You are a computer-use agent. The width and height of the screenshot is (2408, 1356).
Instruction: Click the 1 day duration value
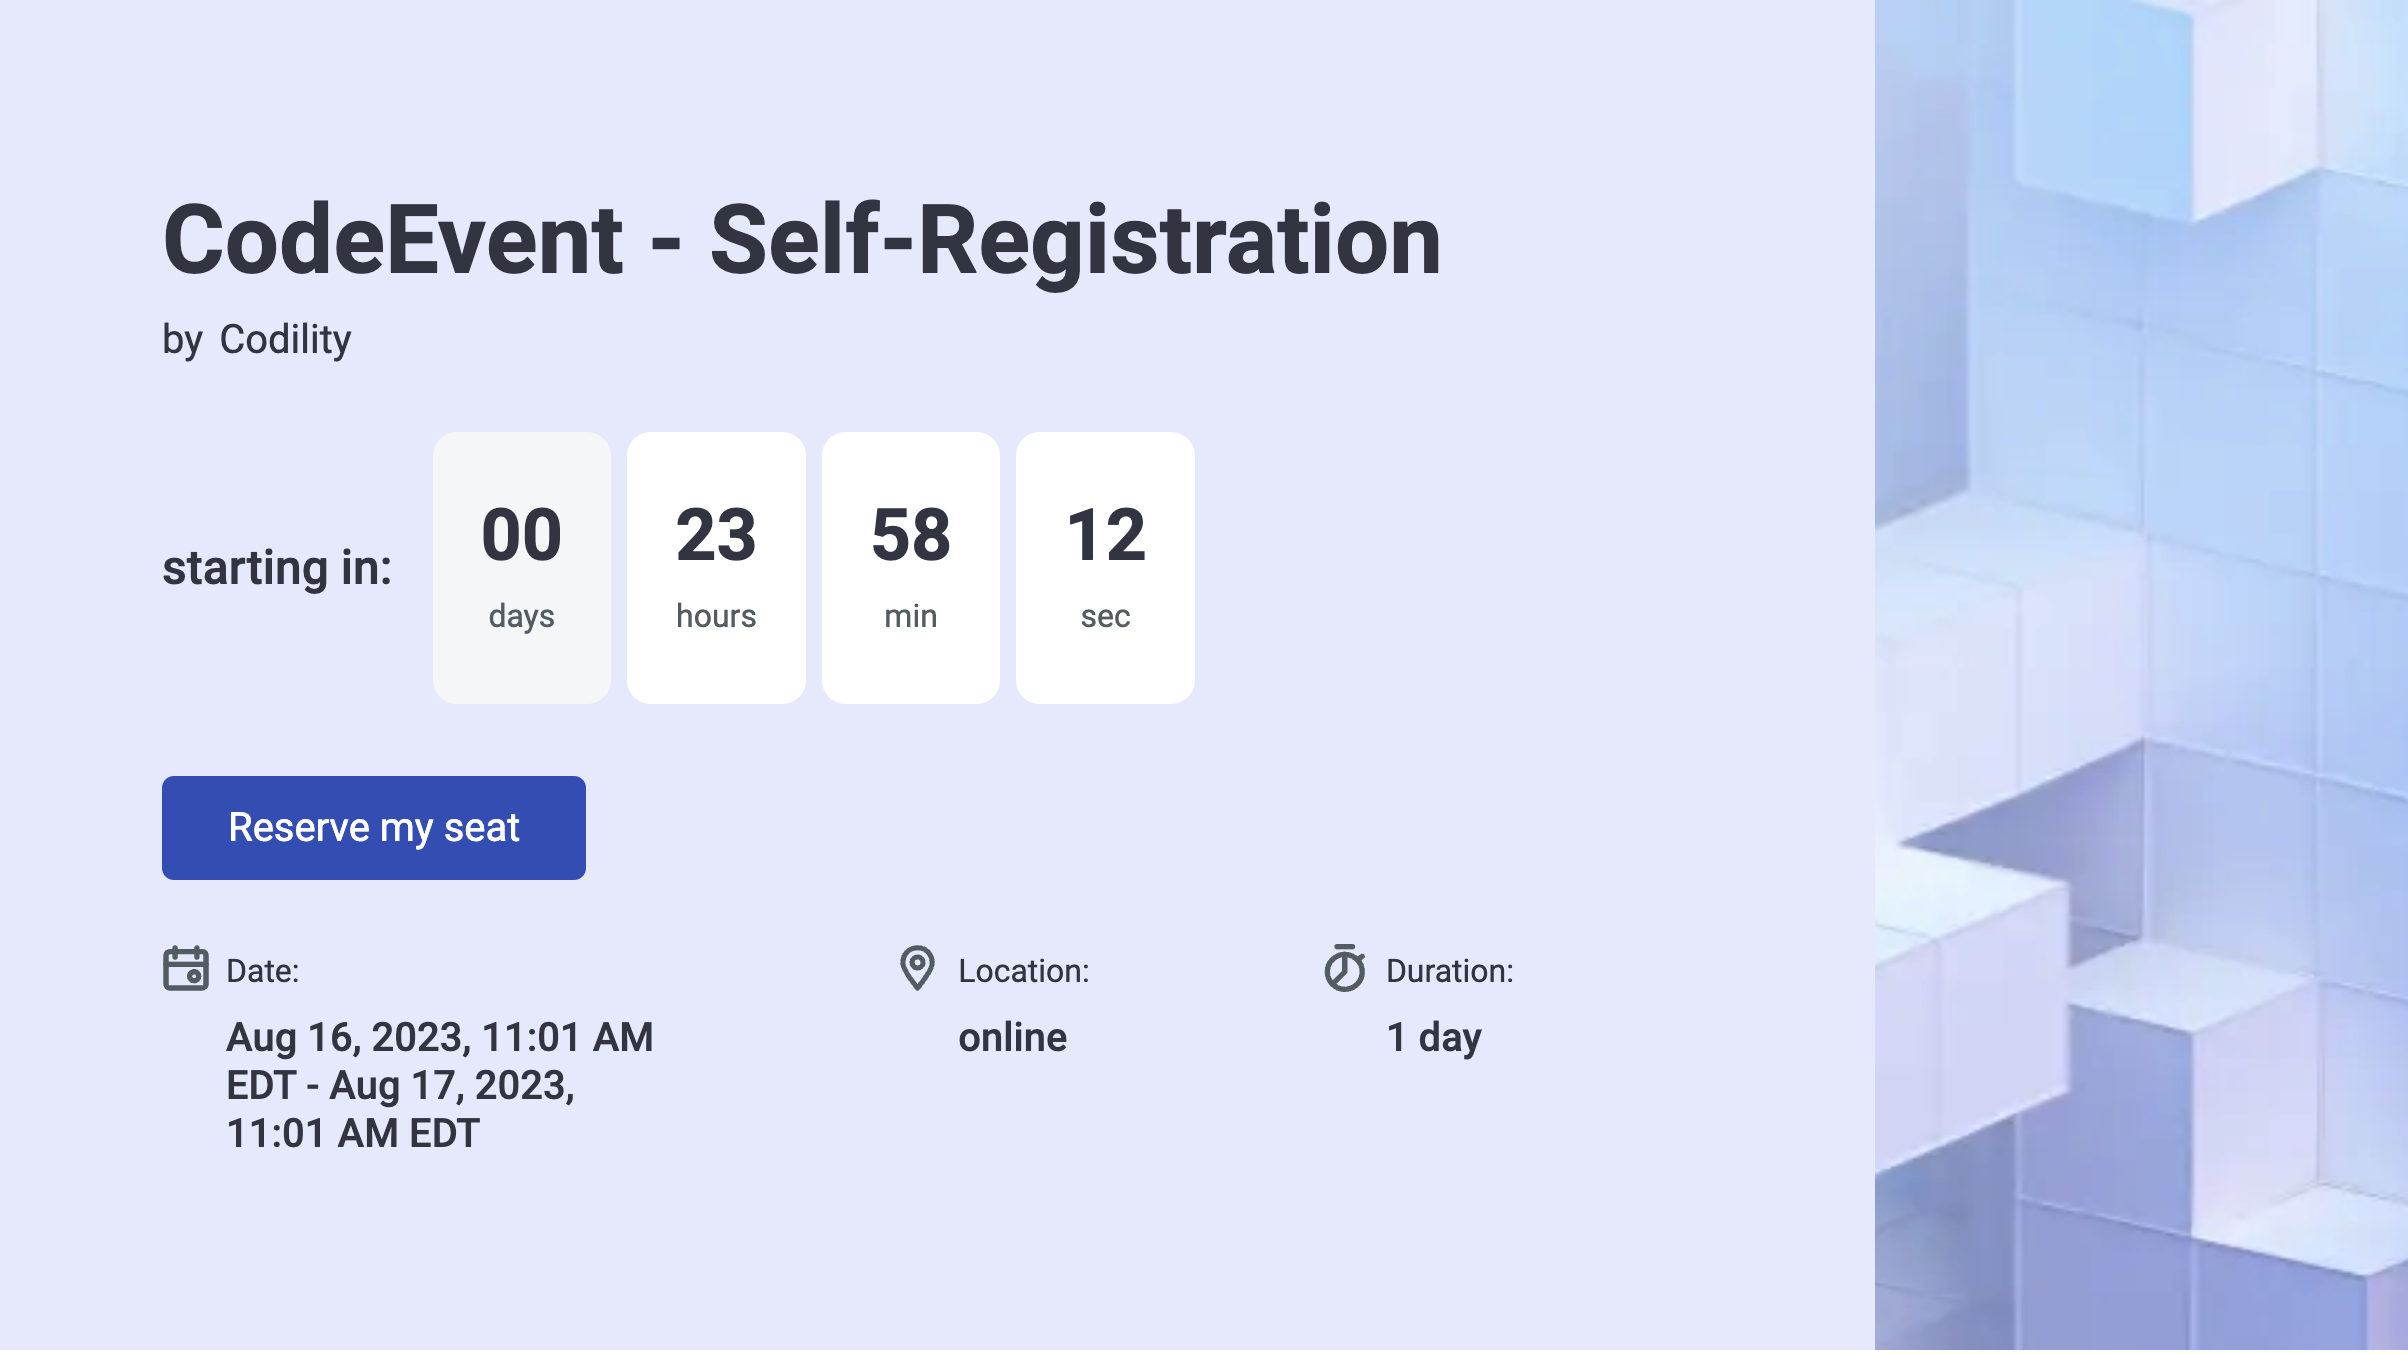coord(1434,1038)
